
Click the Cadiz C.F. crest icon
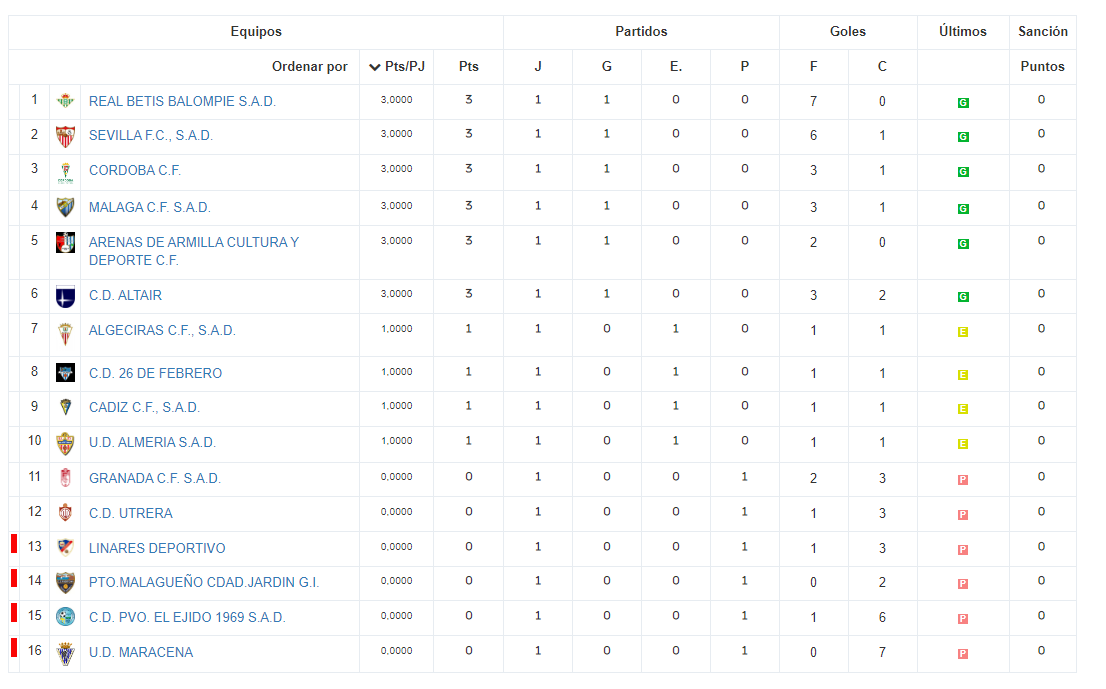pos(66,407)
